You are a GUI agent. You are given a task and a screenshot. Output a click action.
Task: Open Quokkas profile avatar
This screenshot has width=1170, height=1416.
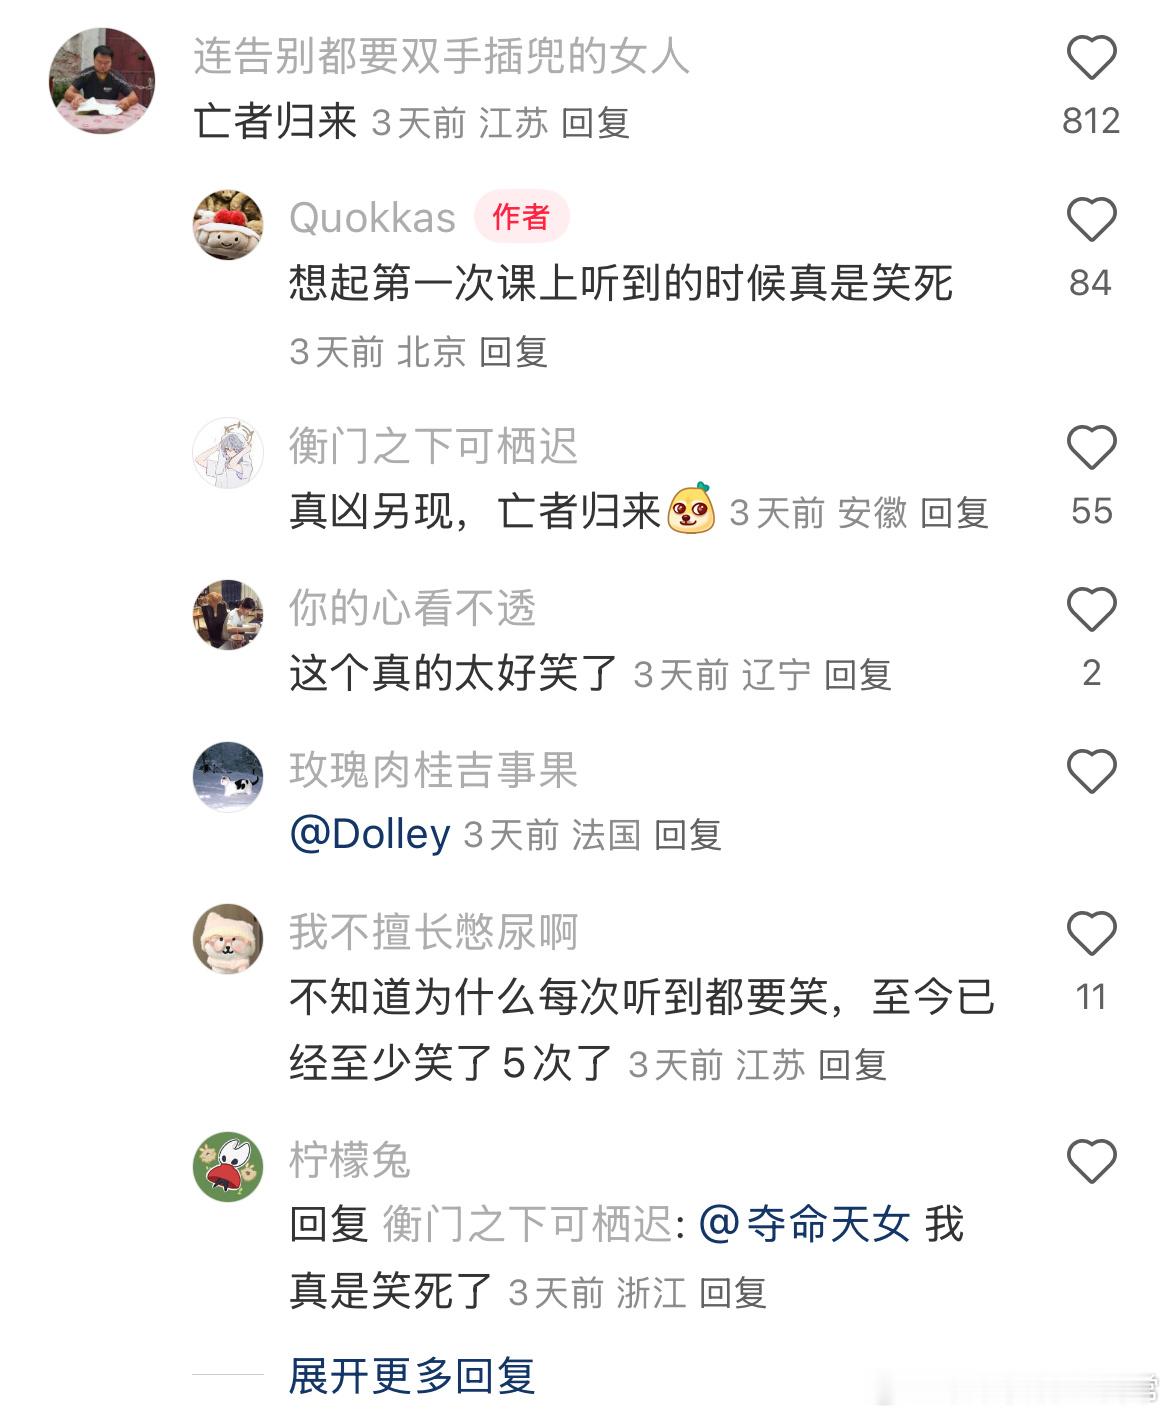point(228,224)
